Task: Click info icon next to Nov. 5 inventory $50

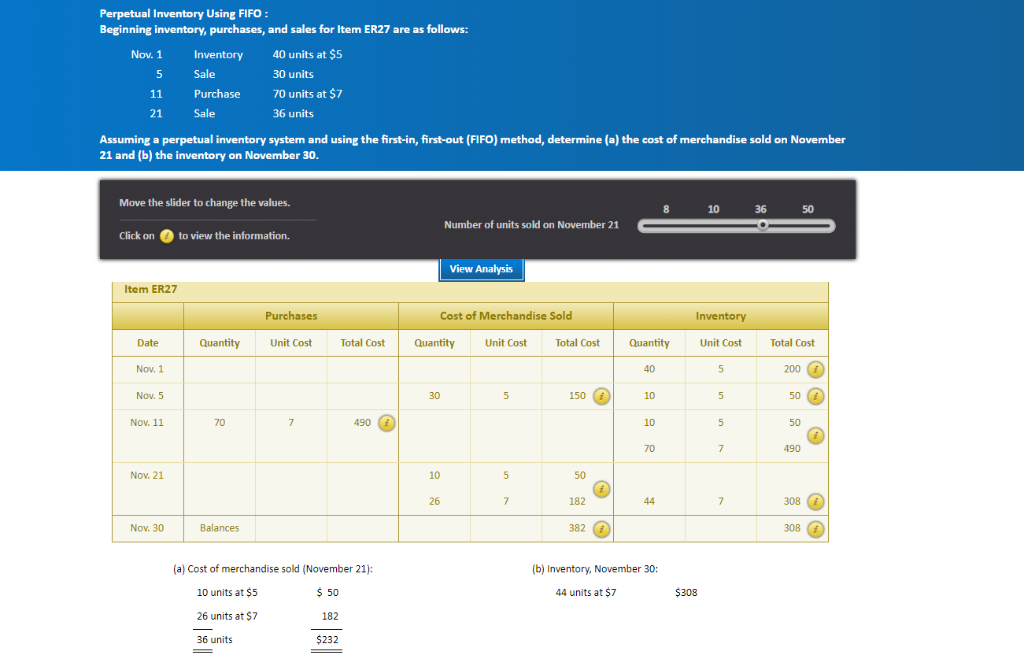Action: [815, 395]
